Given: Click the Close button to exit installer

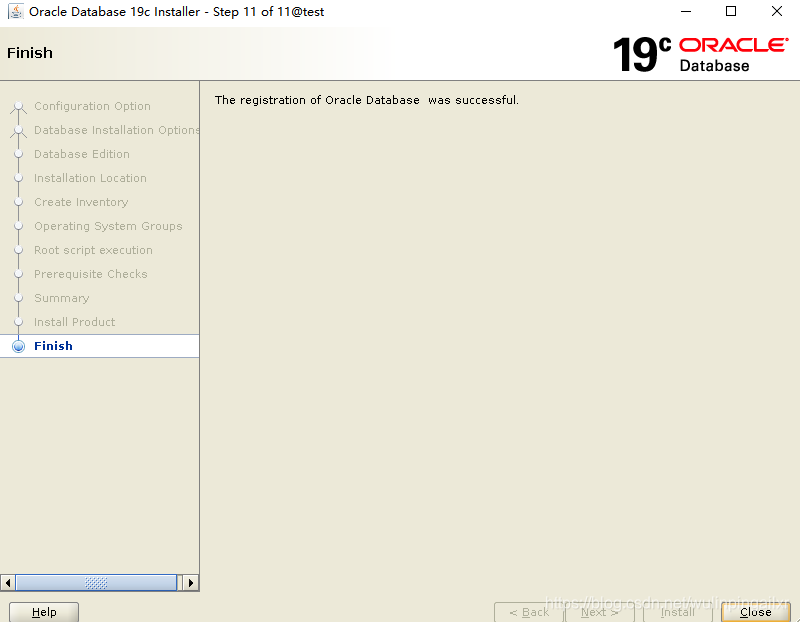Looking at the screenshot, I should [x=756, y=612].
